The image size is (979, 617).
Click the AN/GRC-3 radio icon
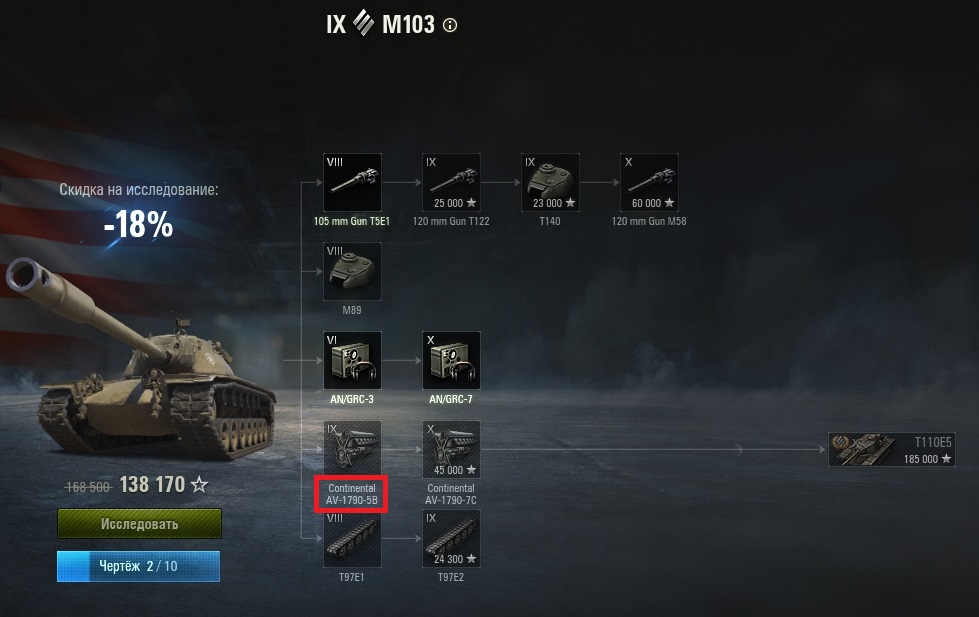[352, 360]
